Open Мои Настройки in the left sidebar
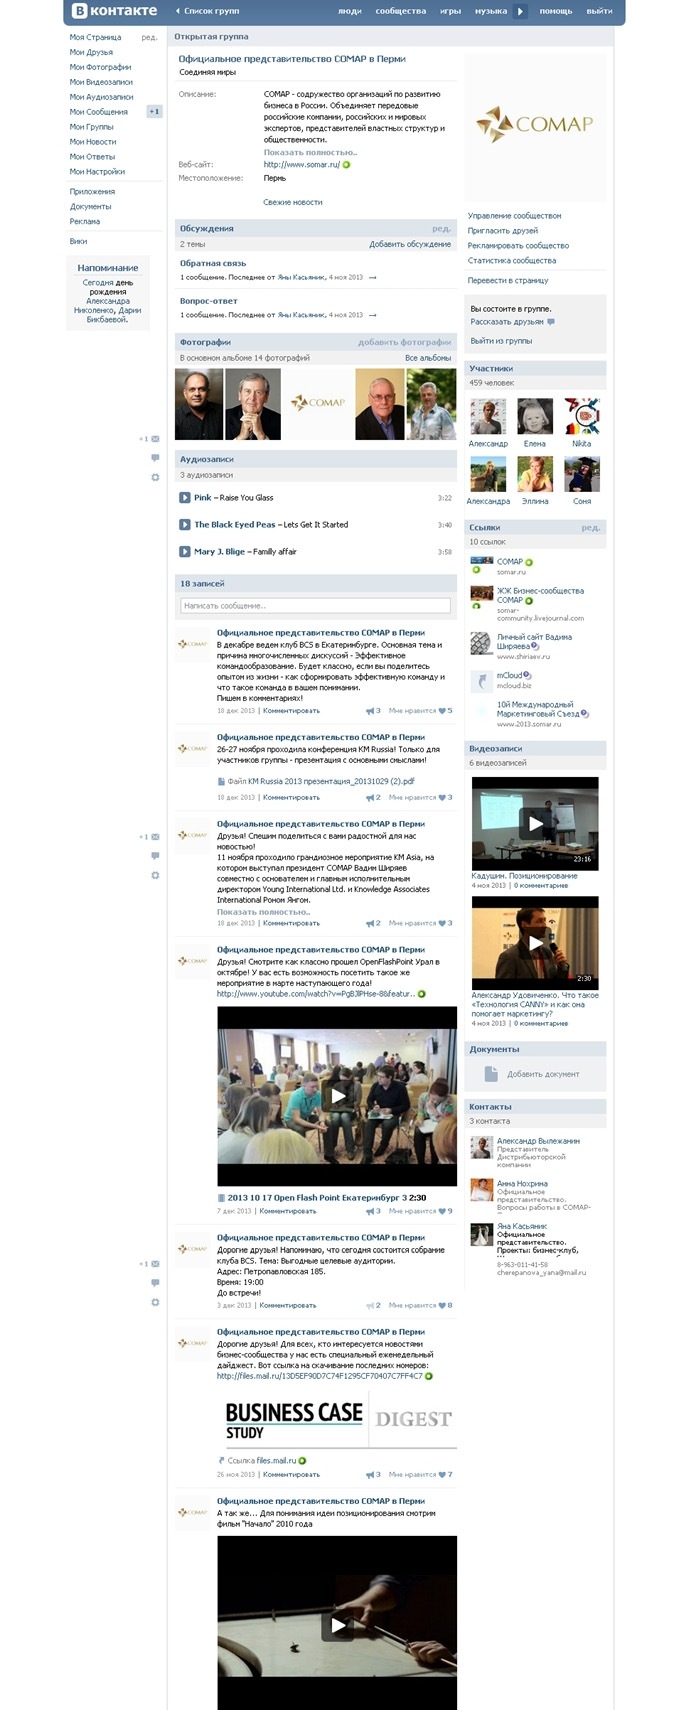 [97, 172]
